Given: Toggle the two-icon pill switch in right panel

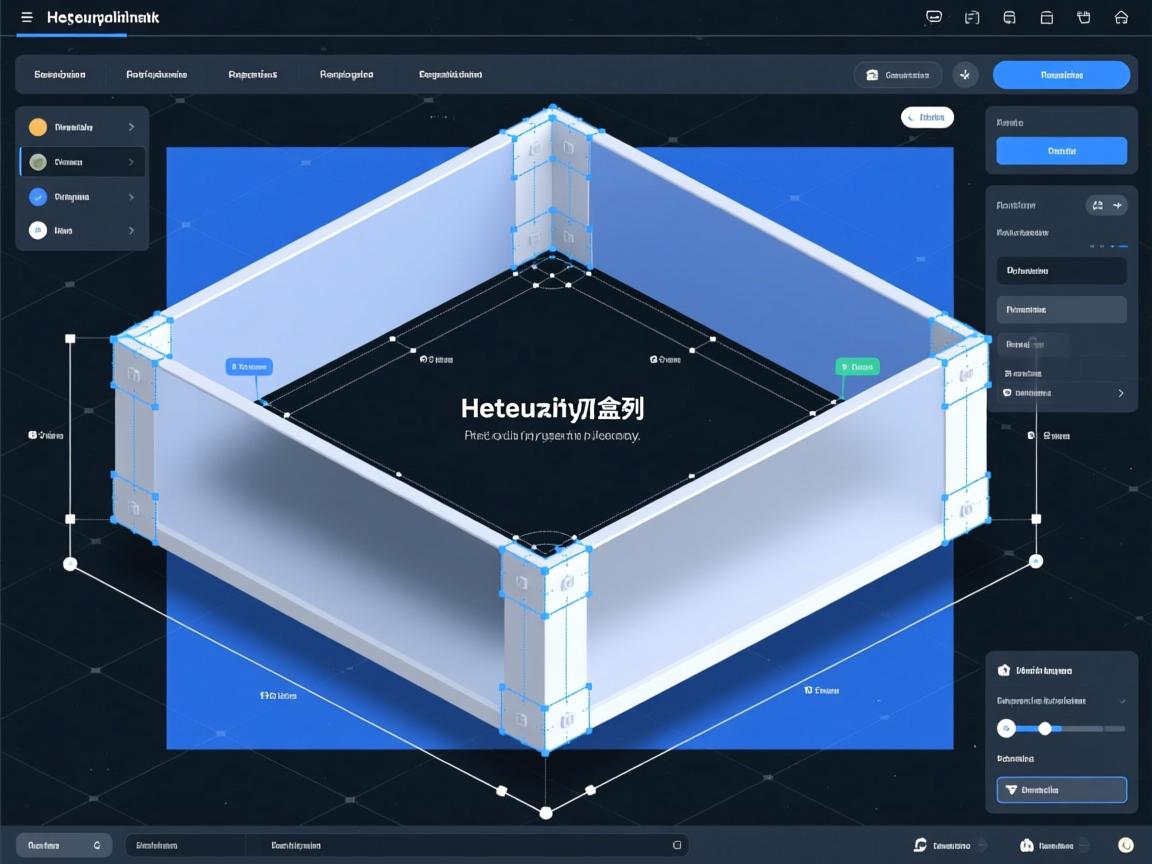Looking at the screenshot, I should (1107, 205).
